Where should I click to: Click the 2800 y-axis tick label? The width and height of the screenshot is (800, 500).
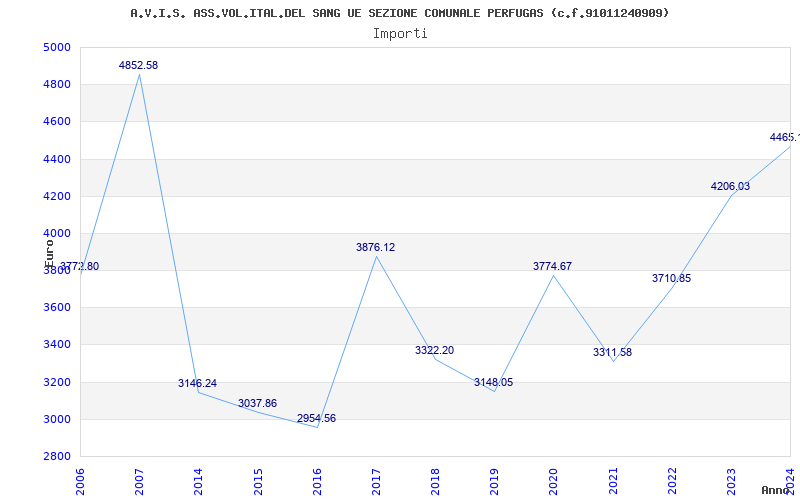click(57, 457)
